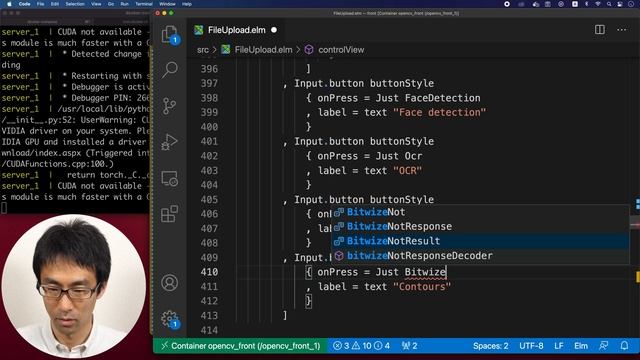
Task: Click the Bitwize text on line 410
Action: coord(425,272)
